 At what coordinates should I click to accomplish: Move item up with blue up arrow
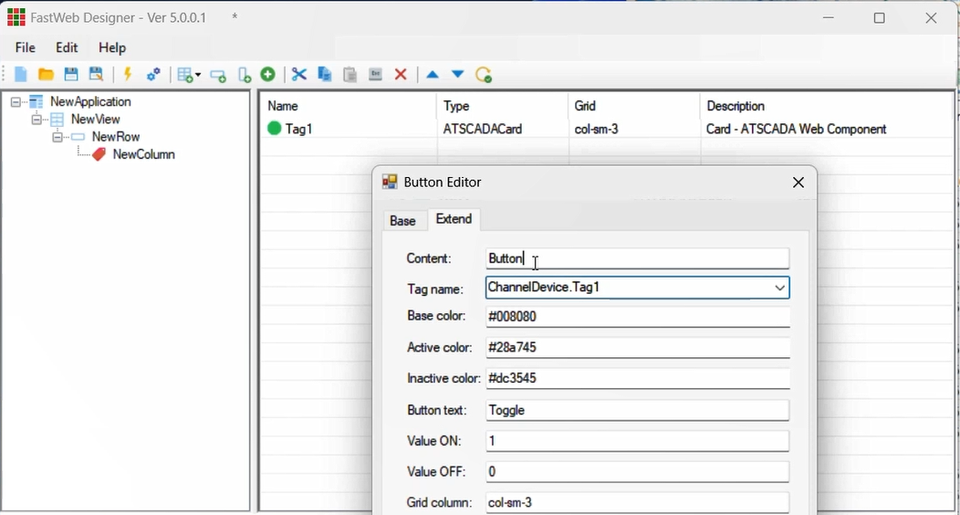432,75
